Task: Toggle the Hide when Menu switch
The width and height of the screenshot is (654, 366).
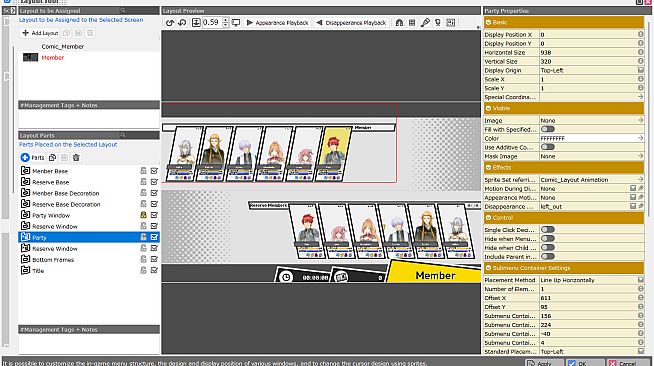Action: pyautogui.click(x=548, y=238)
